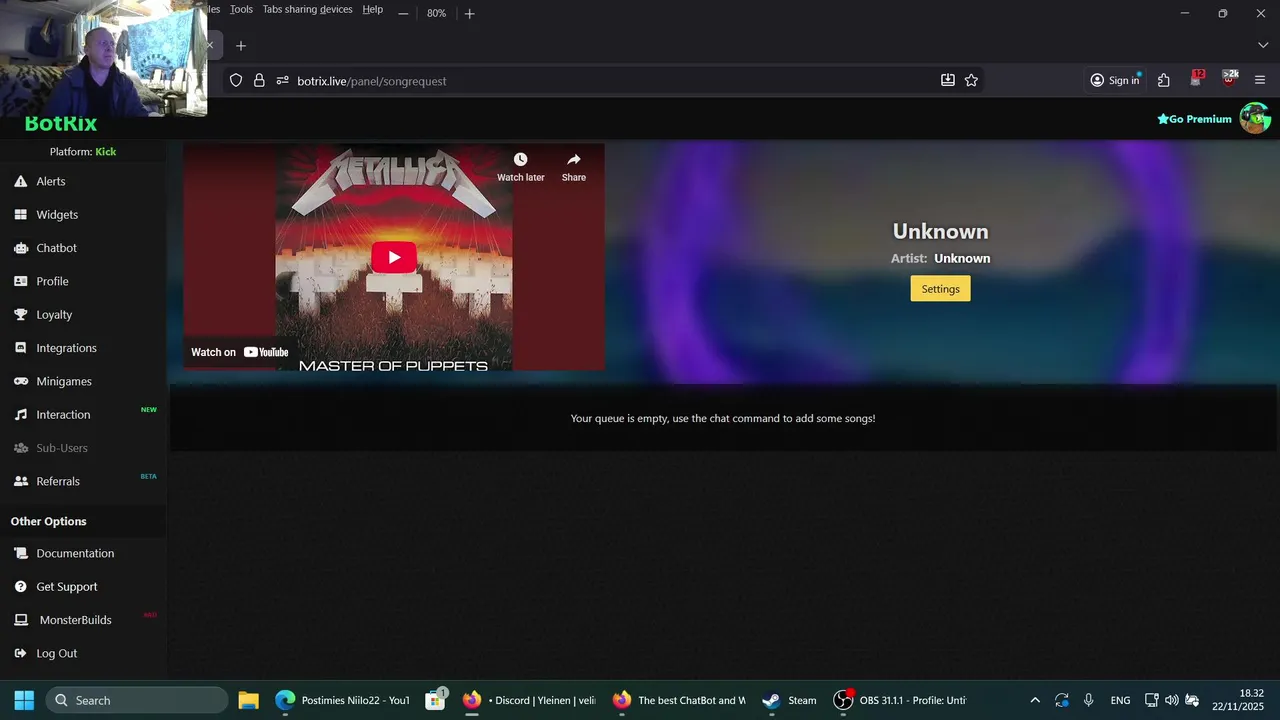Screen dimensions: 1280x720
Task: Open the user avatar in BotRix header
Action: tap(1254, 118)
